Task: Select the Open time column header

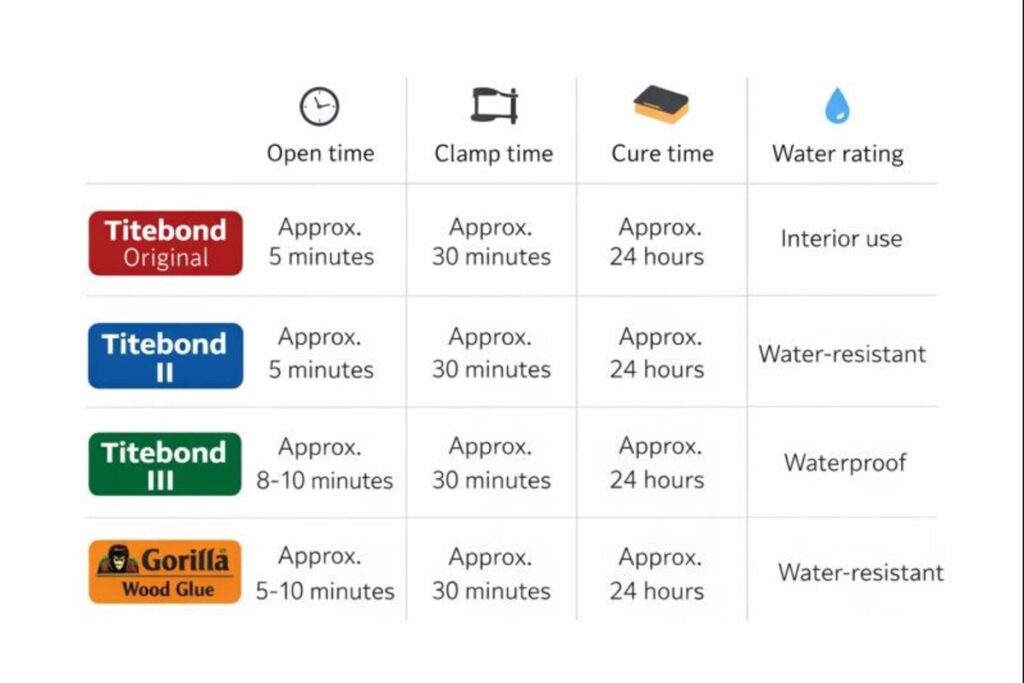Action: 320,154
